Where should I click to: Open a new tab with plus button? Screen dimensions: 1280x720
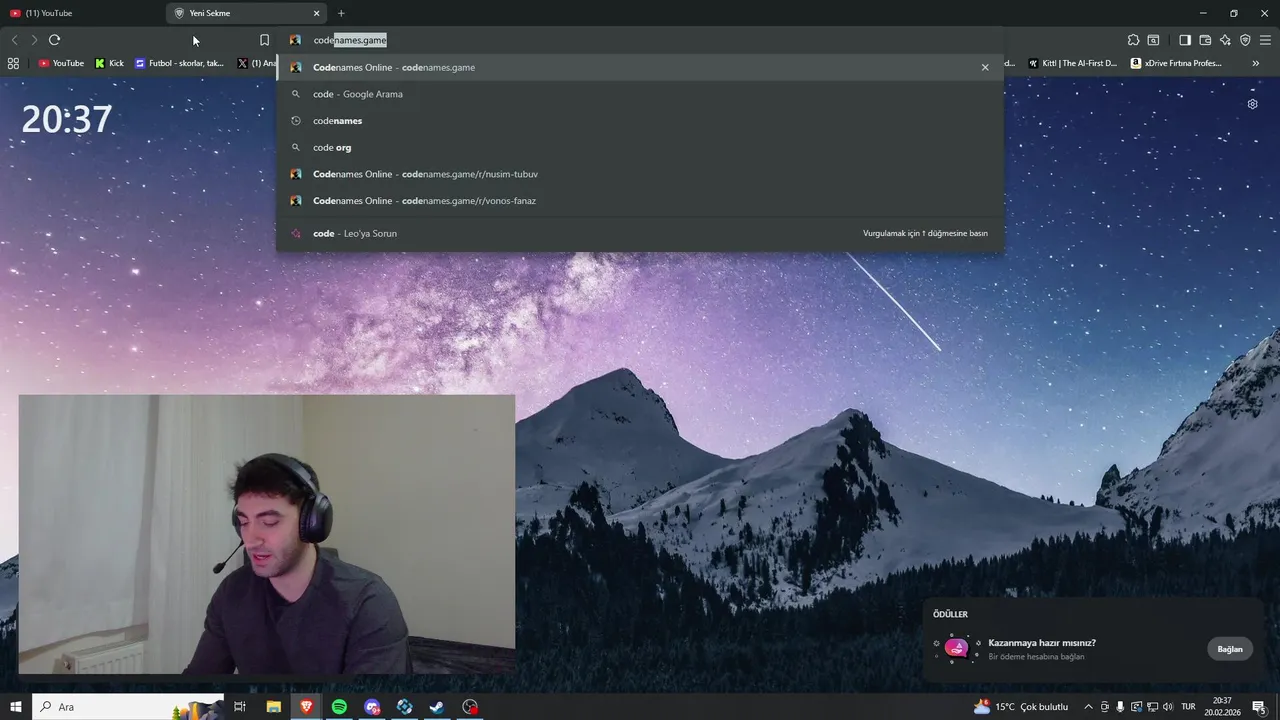[x=341, y=13]
